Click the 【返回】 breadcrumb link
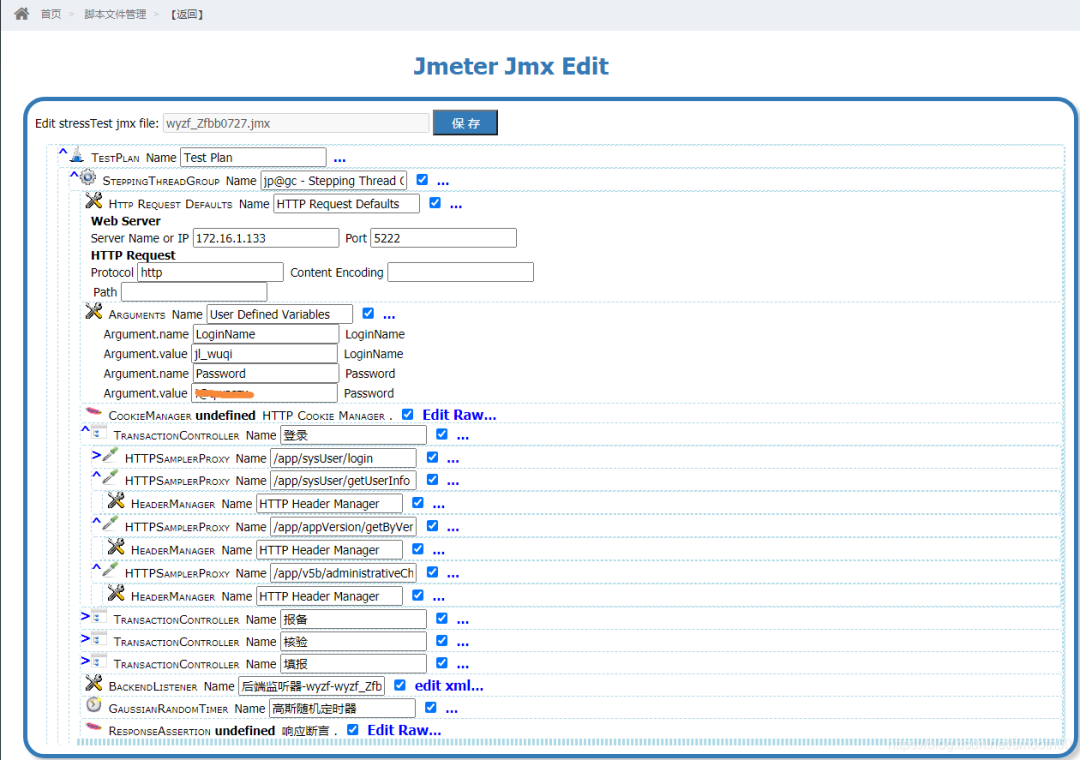 click(186, 14)
